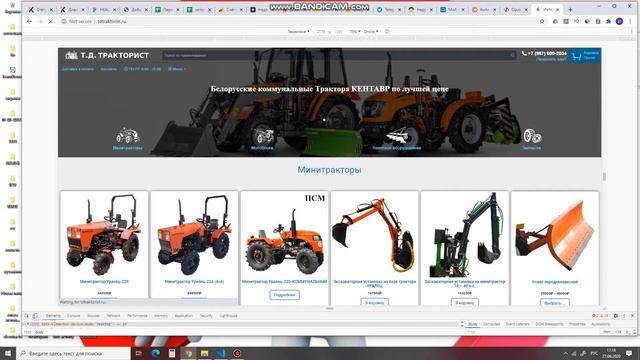Screen dimensions: 640x360
Task: Bookmark this page with the star
Action: (542, 21)
